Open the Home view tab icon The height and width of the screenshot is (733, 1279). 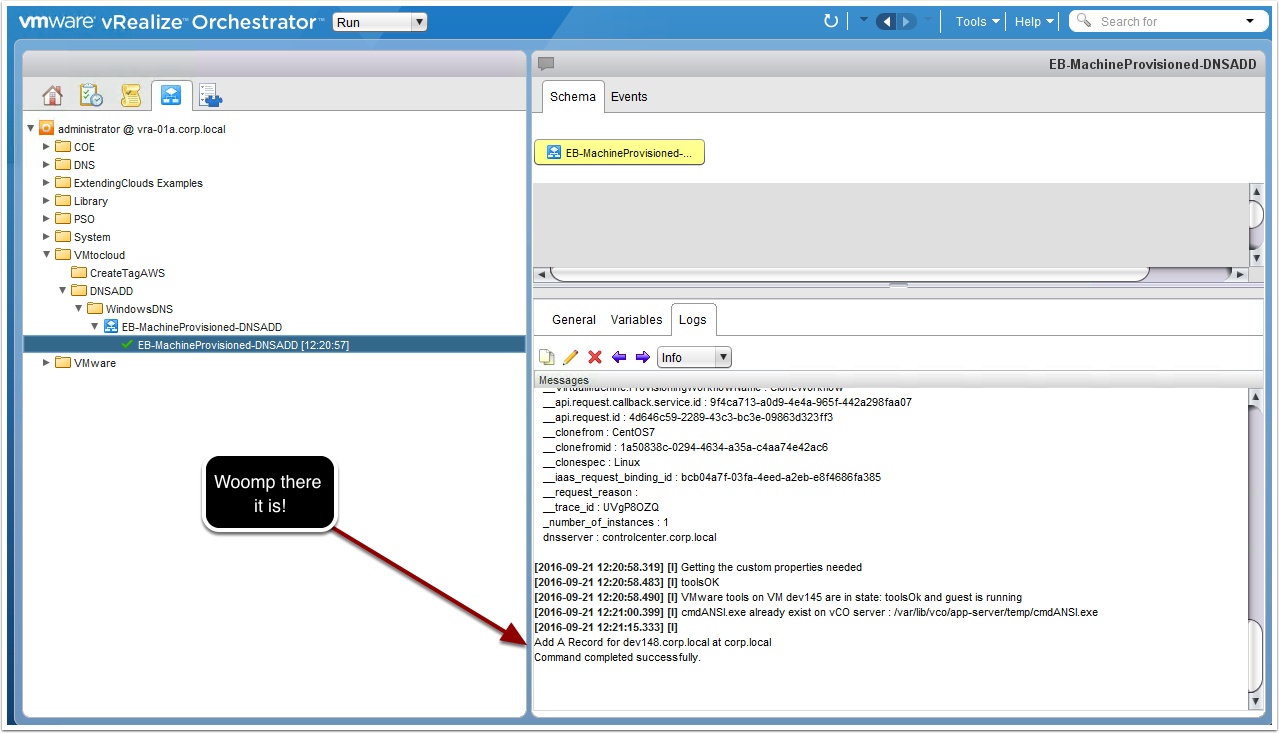[53, 95]
